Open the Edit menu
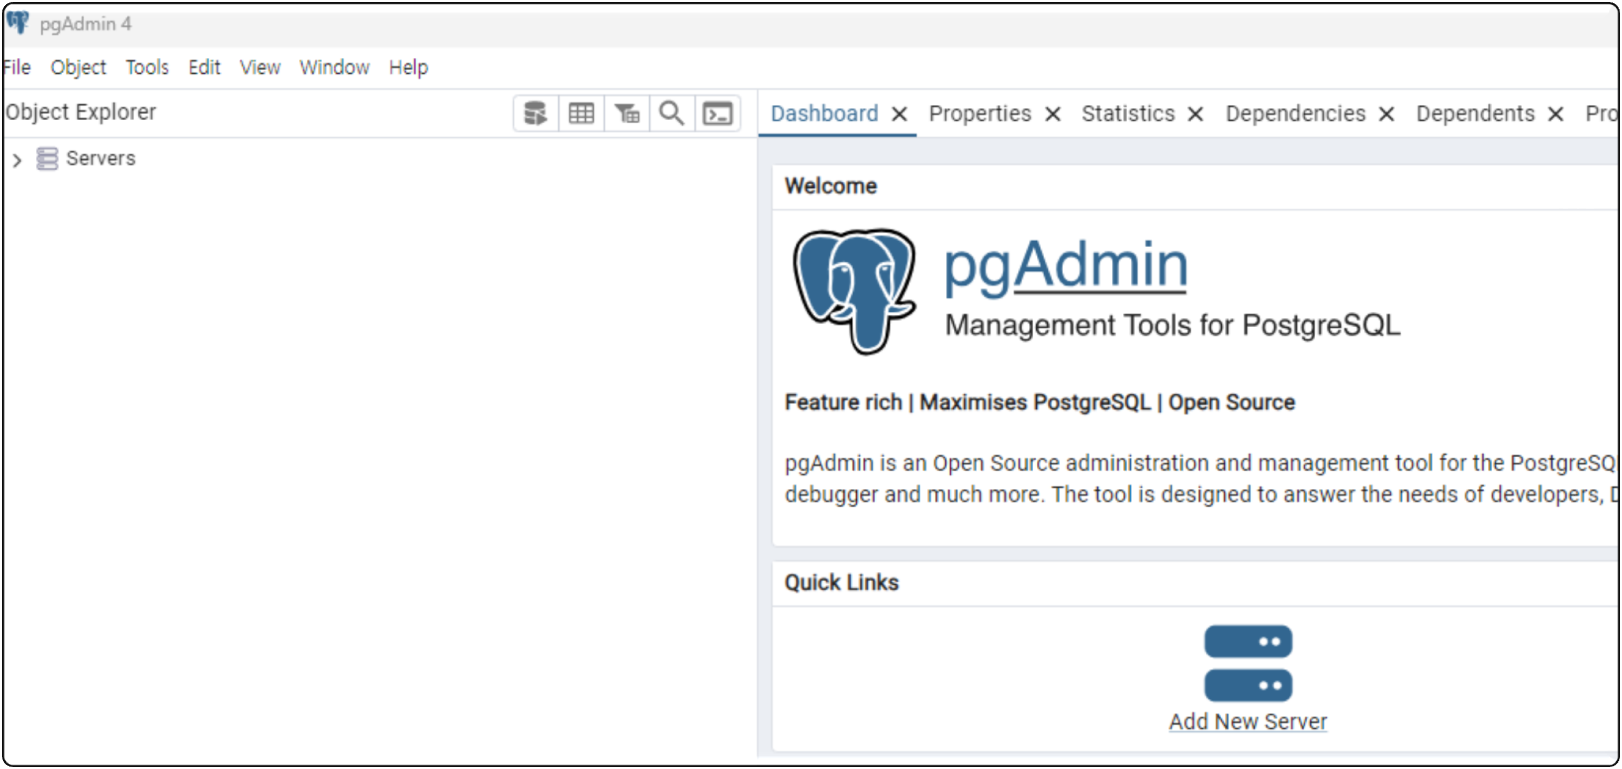Image resolution: width=1622 pixels, height=769 pixels. tap(204, 67)
